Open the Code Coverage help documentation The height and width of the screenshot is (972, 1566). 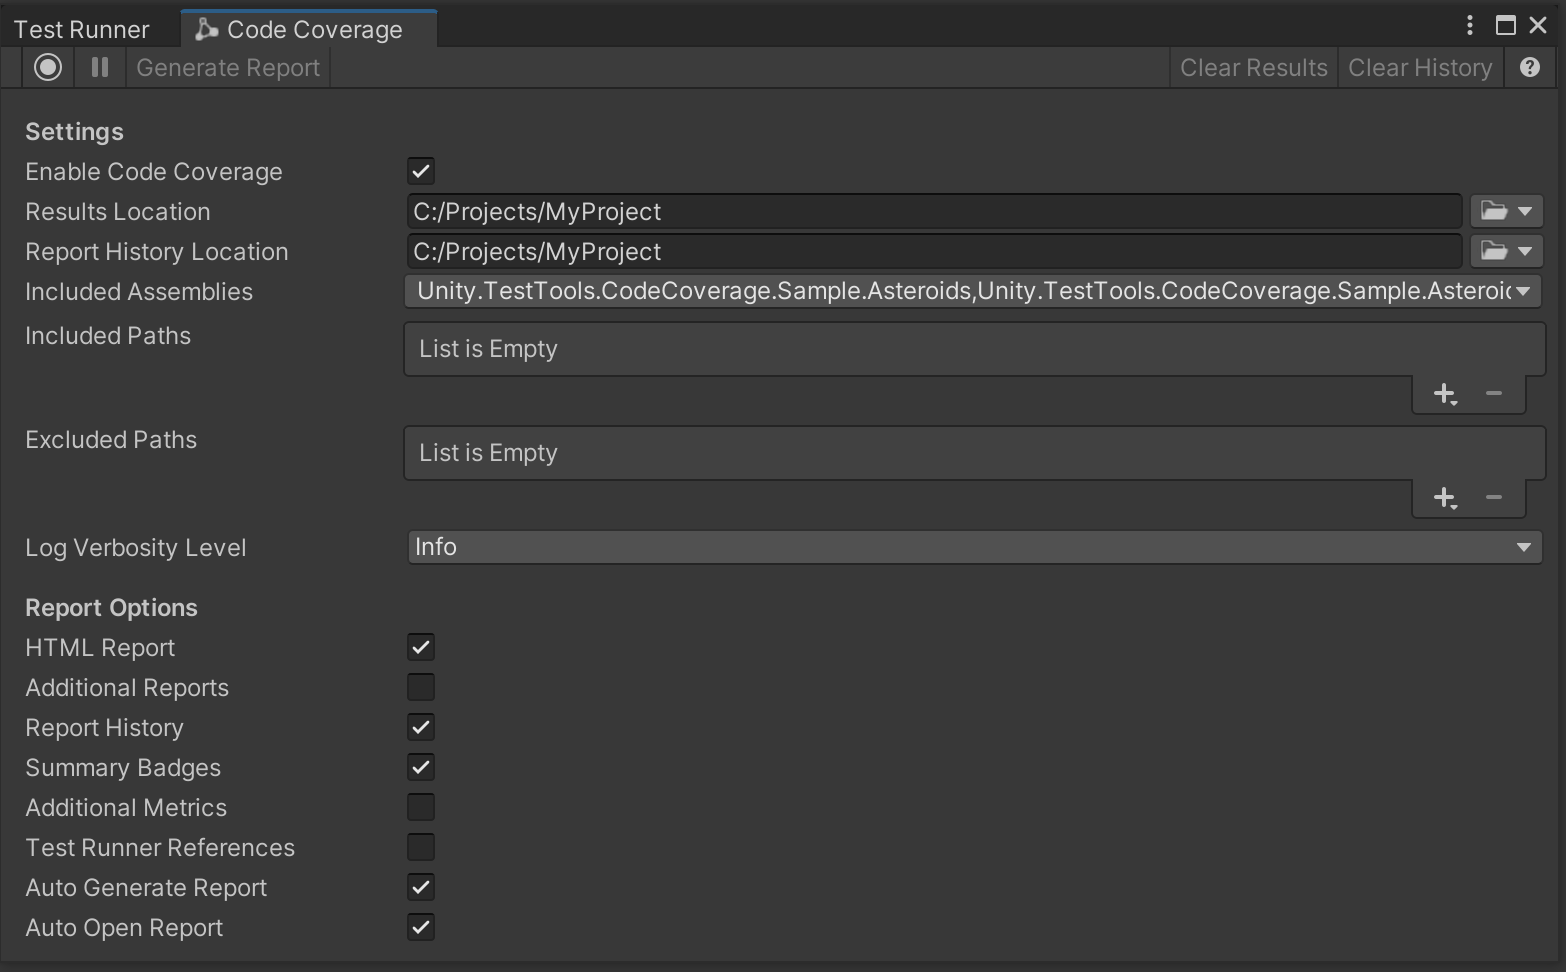[1529, 67]
